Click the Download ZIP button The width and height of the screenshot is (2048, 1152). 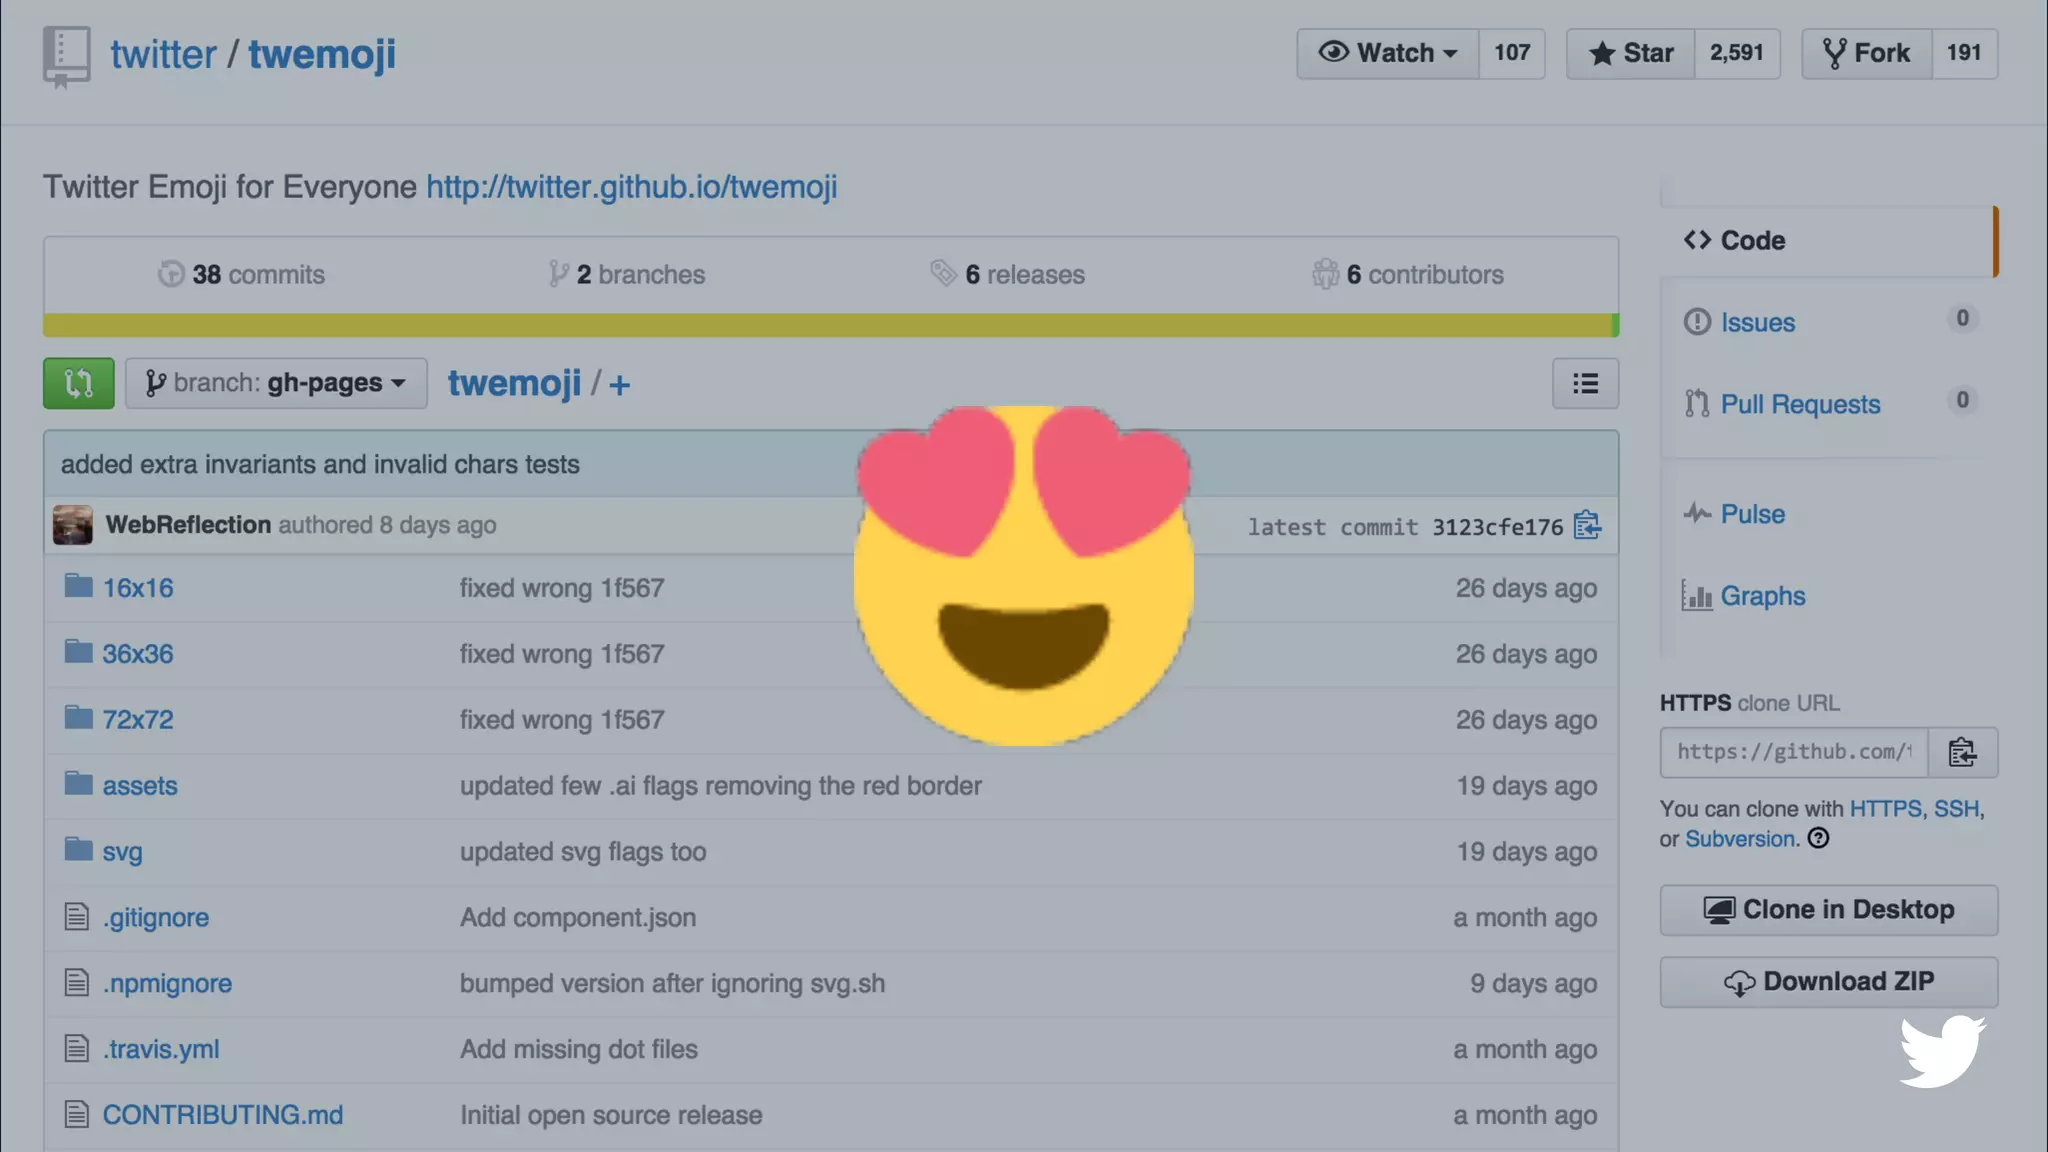[1828, 982]
